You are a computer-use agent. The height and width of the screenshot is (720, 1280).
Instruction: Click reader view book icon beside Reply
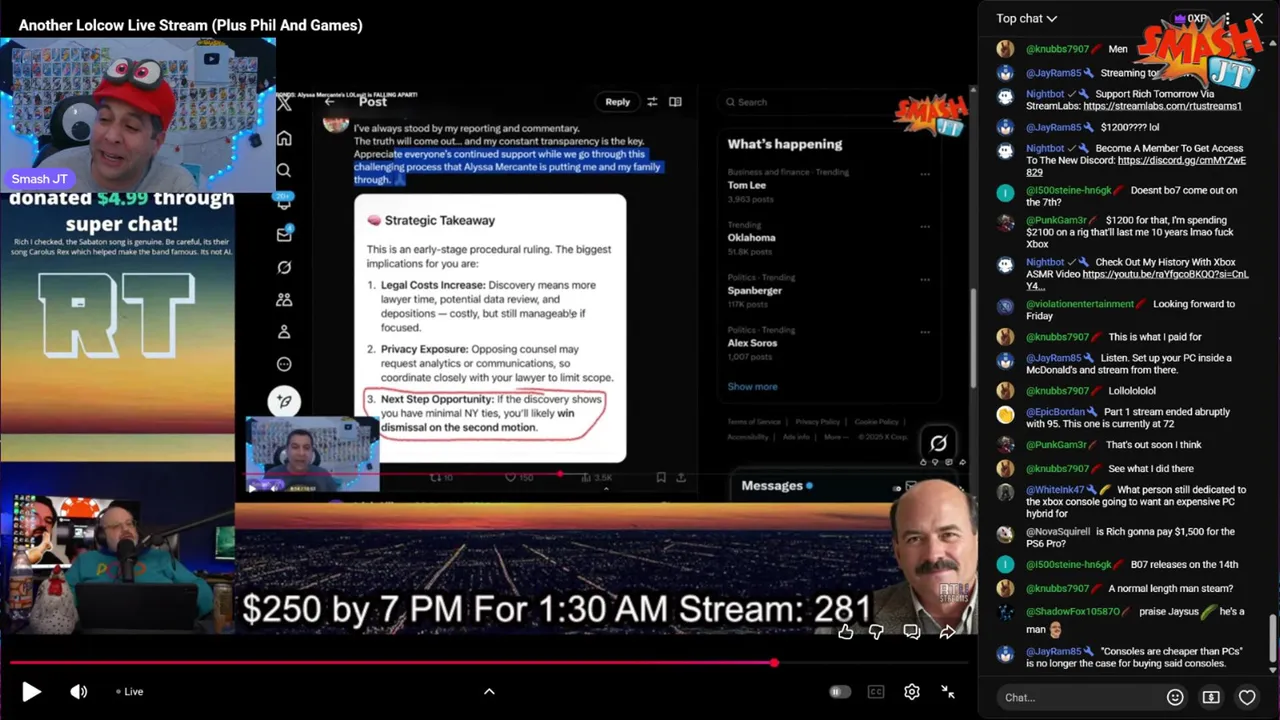click(675, 102)
